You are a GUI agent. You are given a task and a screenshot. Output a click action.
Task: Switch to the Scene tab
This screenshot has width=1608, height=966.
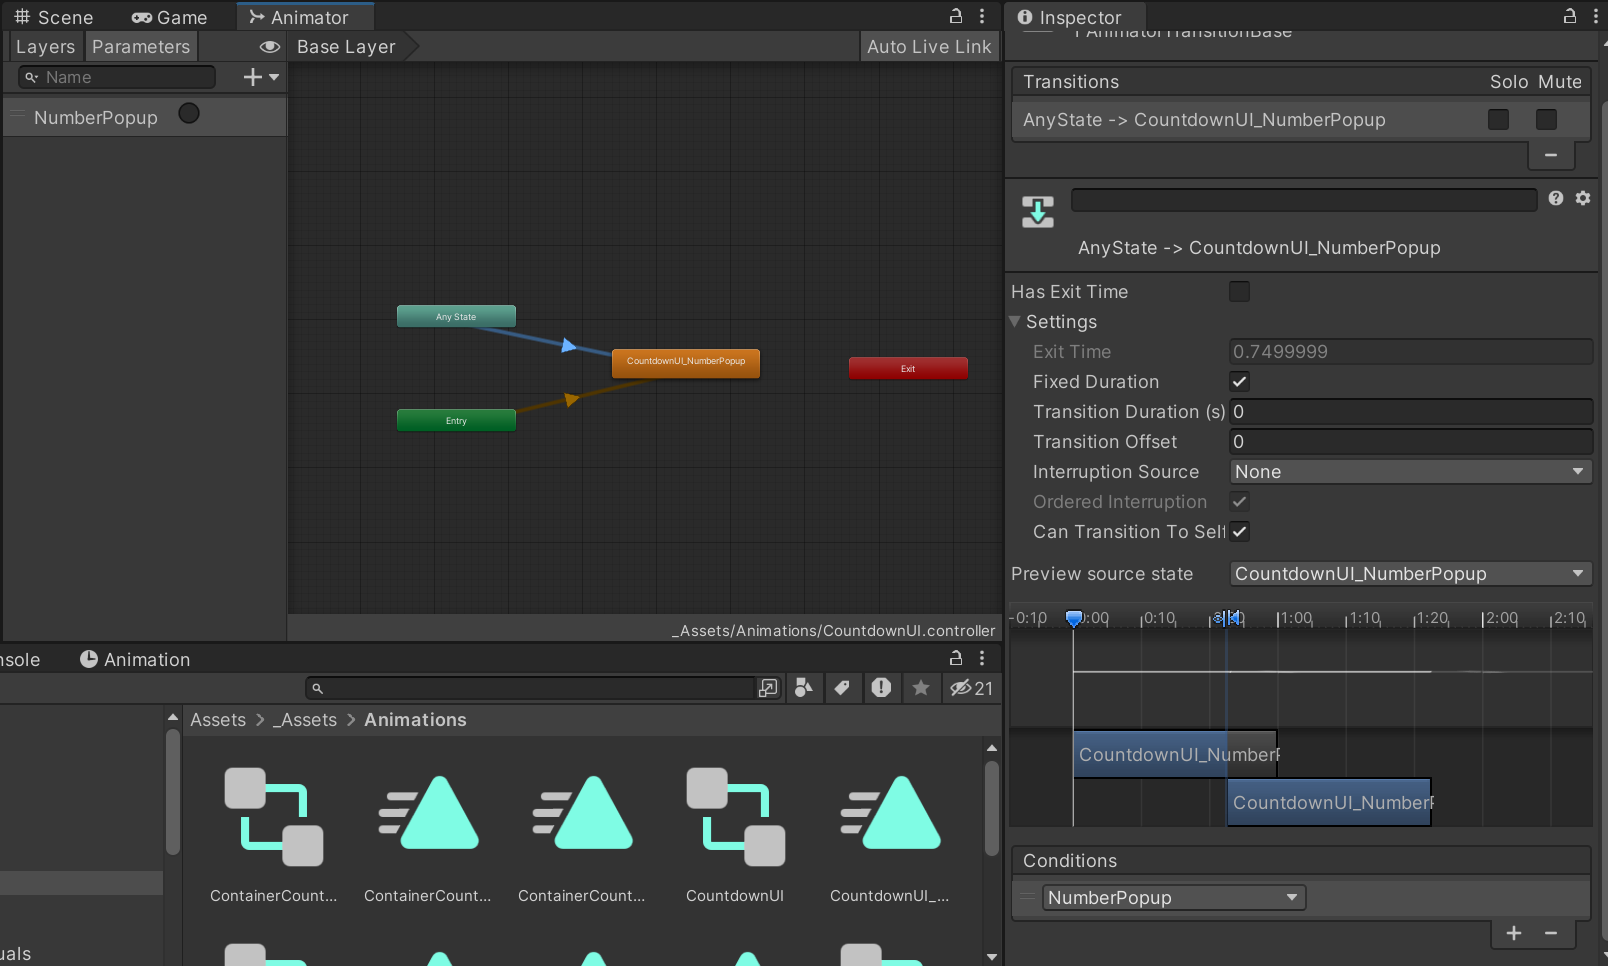(54, 17)
